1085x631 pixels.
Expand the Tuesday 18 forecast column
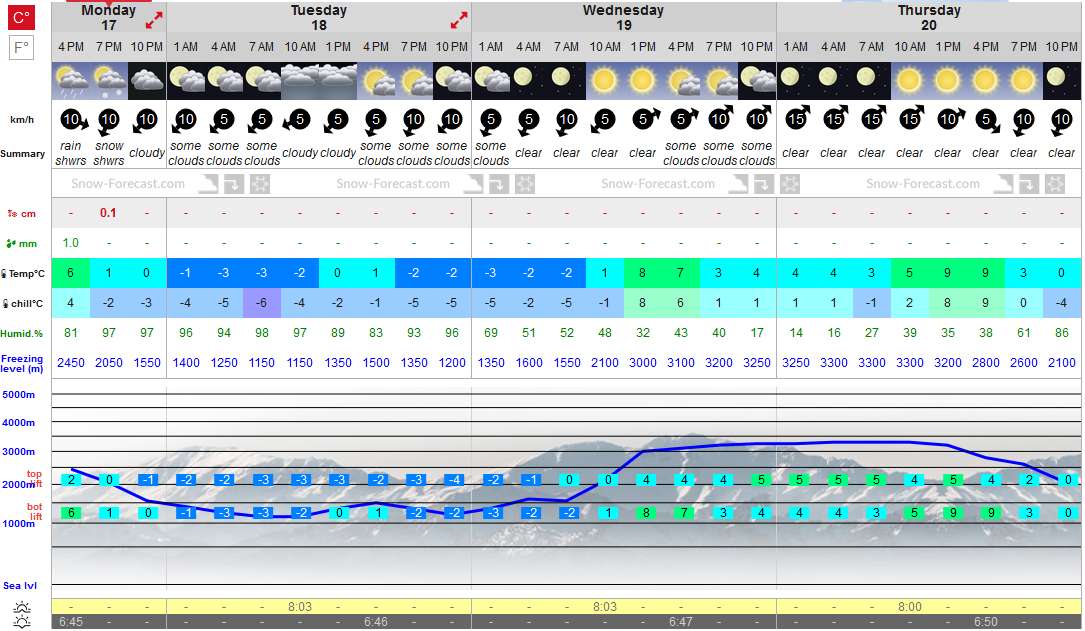tap(459, 21)
